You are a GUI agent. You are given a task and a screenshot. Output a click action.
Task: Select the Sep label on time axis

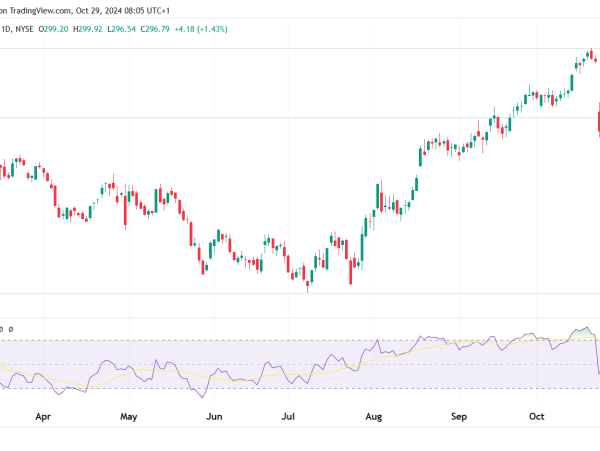pyautogui.click(x=459, y=417)
